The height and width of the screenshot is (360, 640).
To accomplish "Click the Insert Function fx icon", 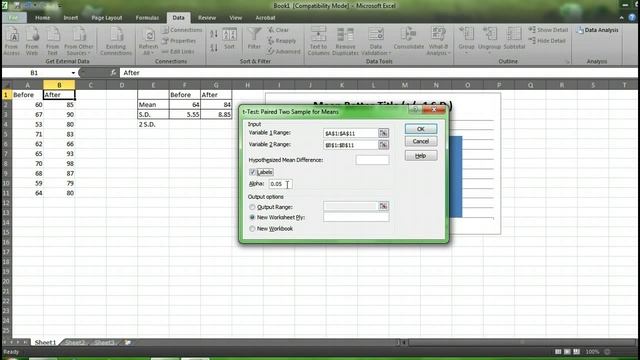I will pyautogui.click(x=113, y=73).
